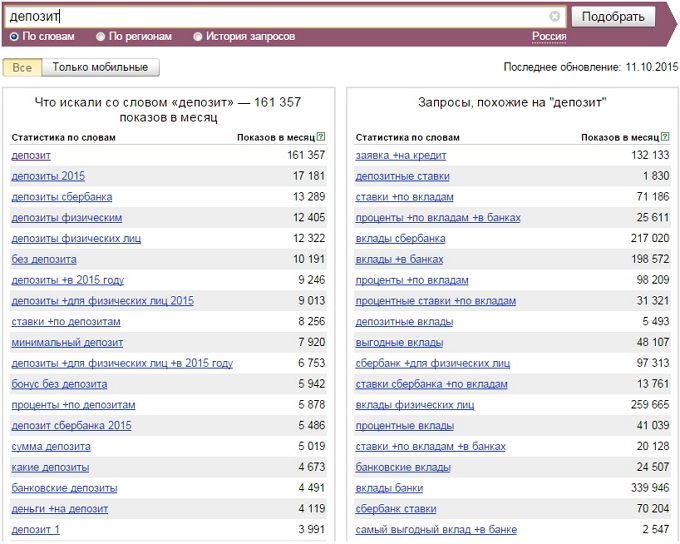Open the 'минимальный депозит' link
The image size is (680, 544).
point(67,343)
